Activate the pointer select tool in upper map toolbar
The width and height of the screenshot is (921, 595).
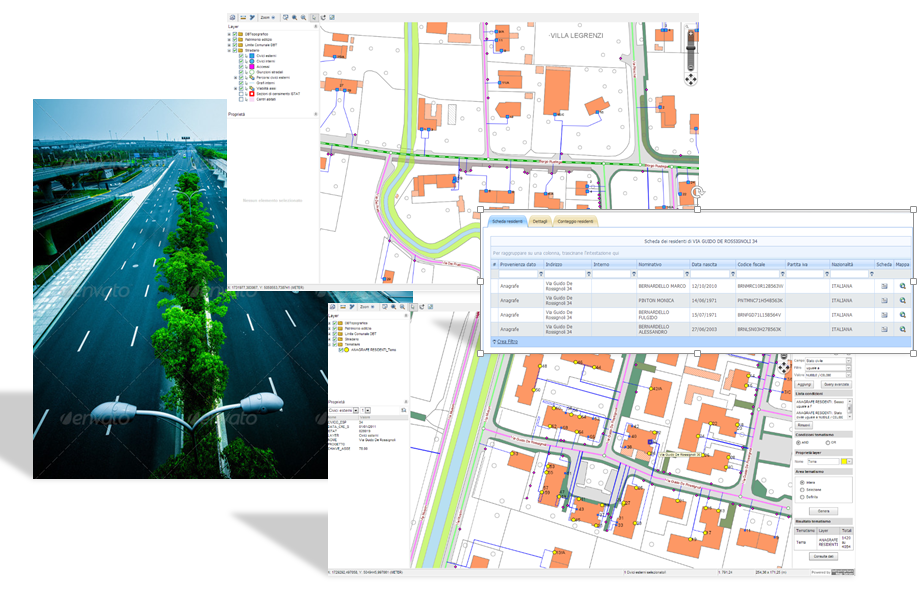(314, 18)
